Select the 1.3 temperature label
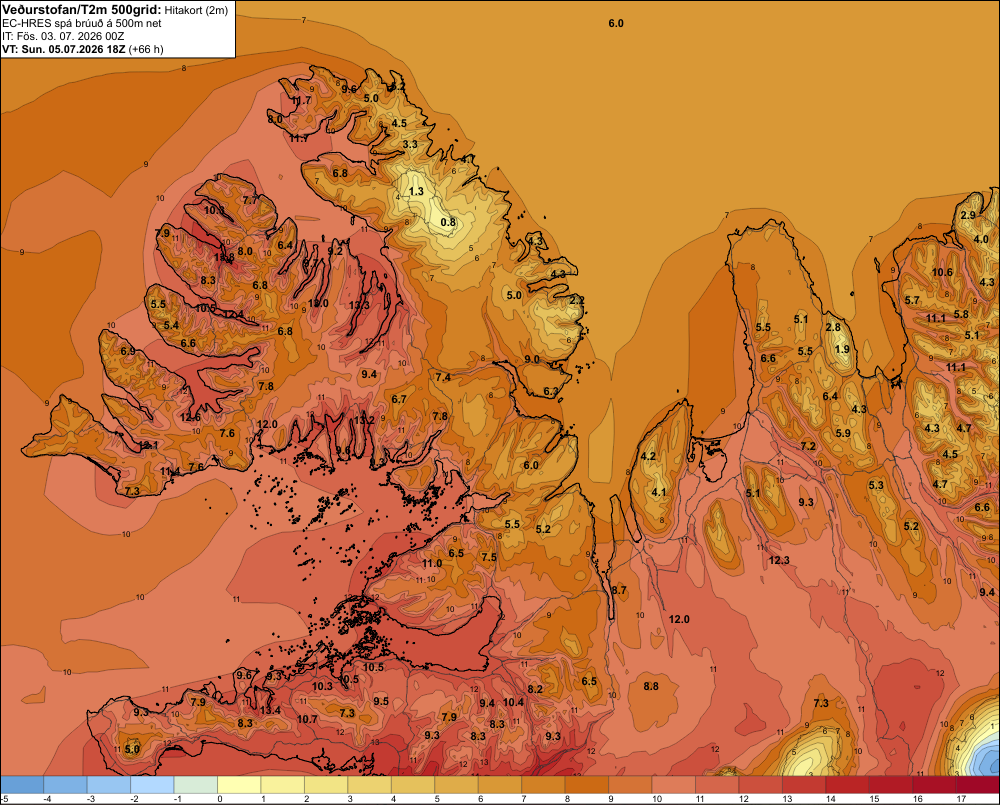 (x=416, y=191)
